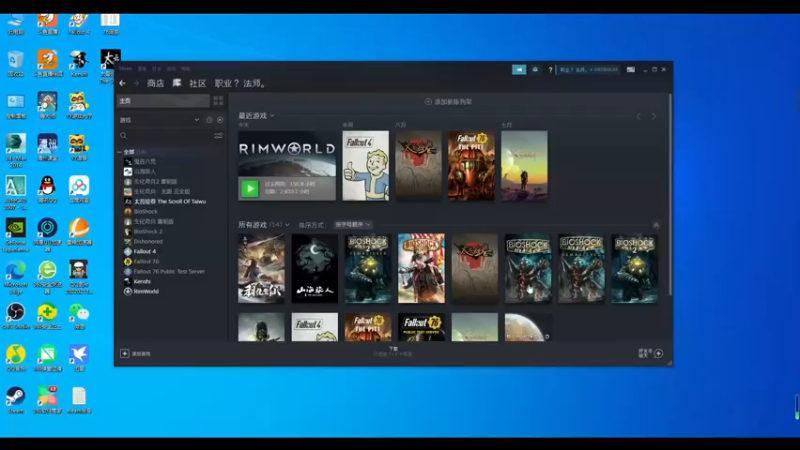Screen dimensions: 800x450
Task: Select BioShock 2 in the games list
Action: click(148, 232)
